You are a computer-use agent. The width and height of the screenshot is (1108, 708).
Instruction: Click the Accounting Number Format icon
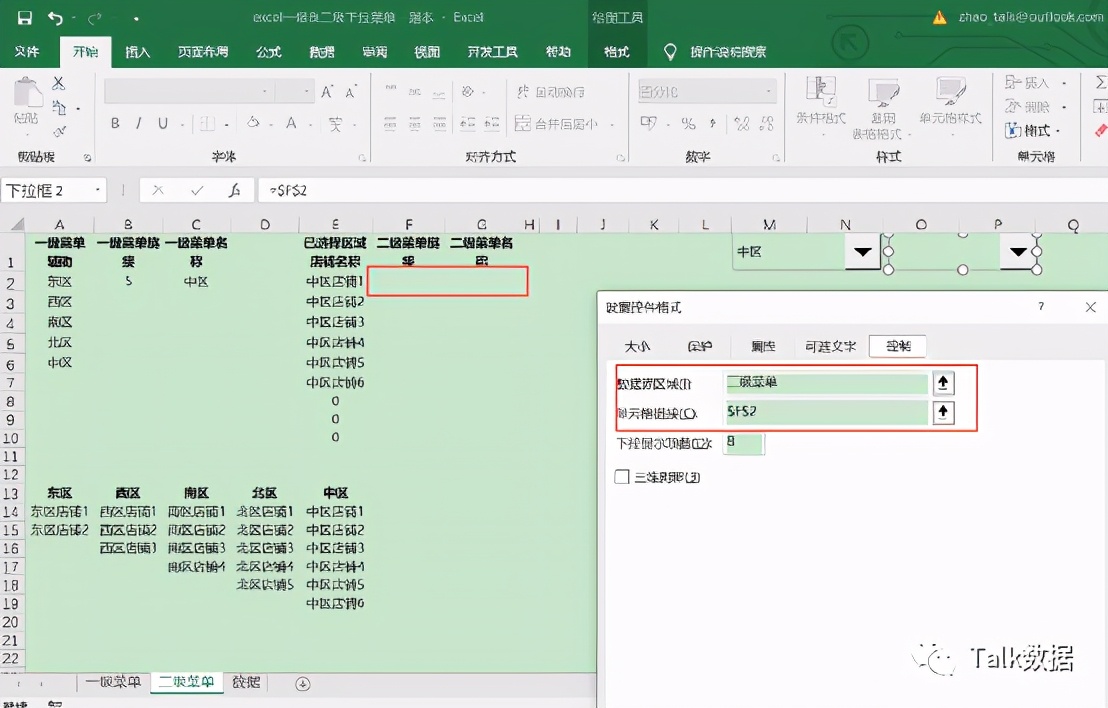pyautogui.click(x=648, y=124)
